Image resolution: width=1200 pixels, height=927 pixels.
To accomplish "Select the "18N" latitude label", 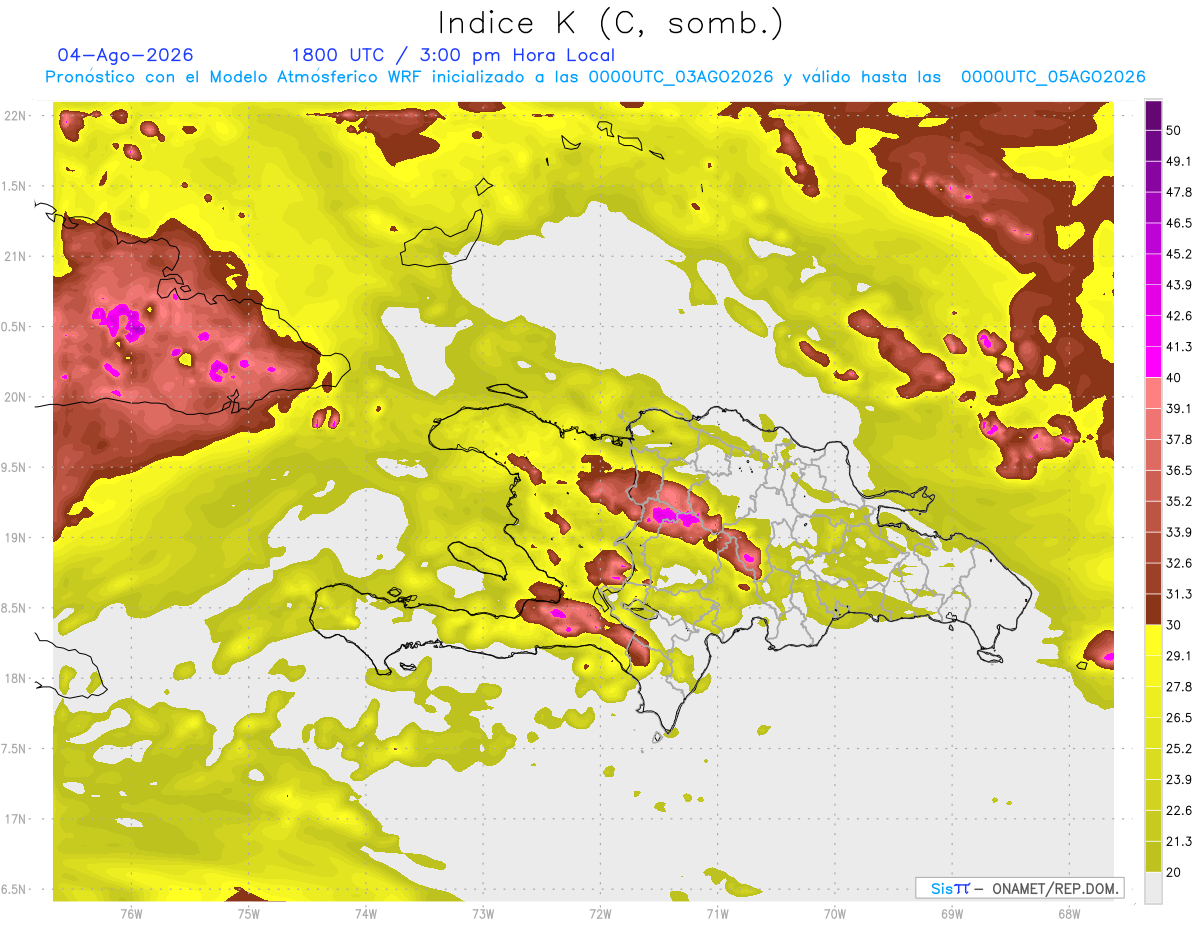I will (15, 679).
